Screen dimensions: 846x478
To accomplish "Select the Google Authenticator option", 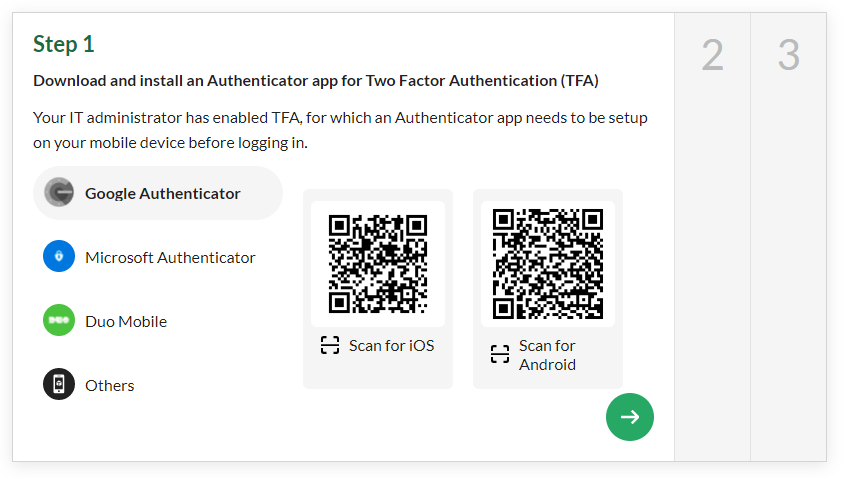I will coord(158,193).
